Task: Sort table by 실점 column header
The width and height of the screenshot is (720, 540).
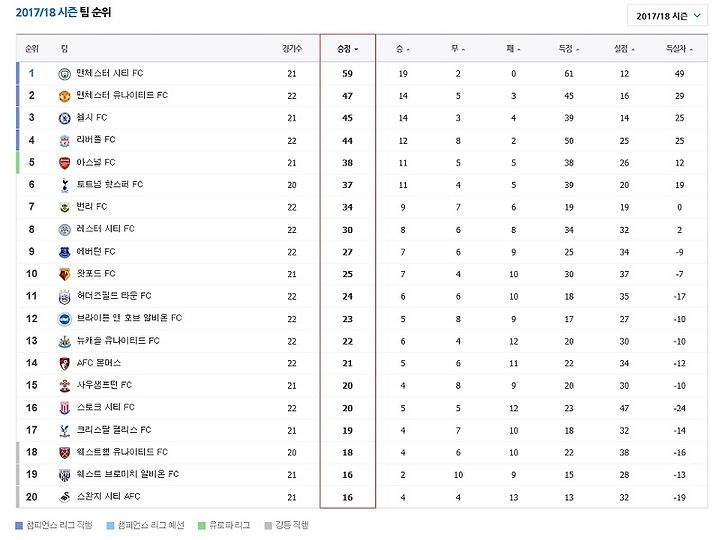Action: pyautogui.click(x=624, y=49)
